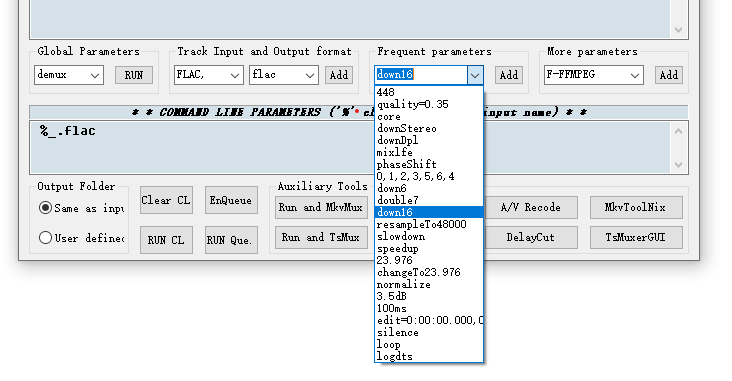This screenshot has width=732, height=381.
Task: Click the command line box containing %_.flac
Action: (350, 148)
